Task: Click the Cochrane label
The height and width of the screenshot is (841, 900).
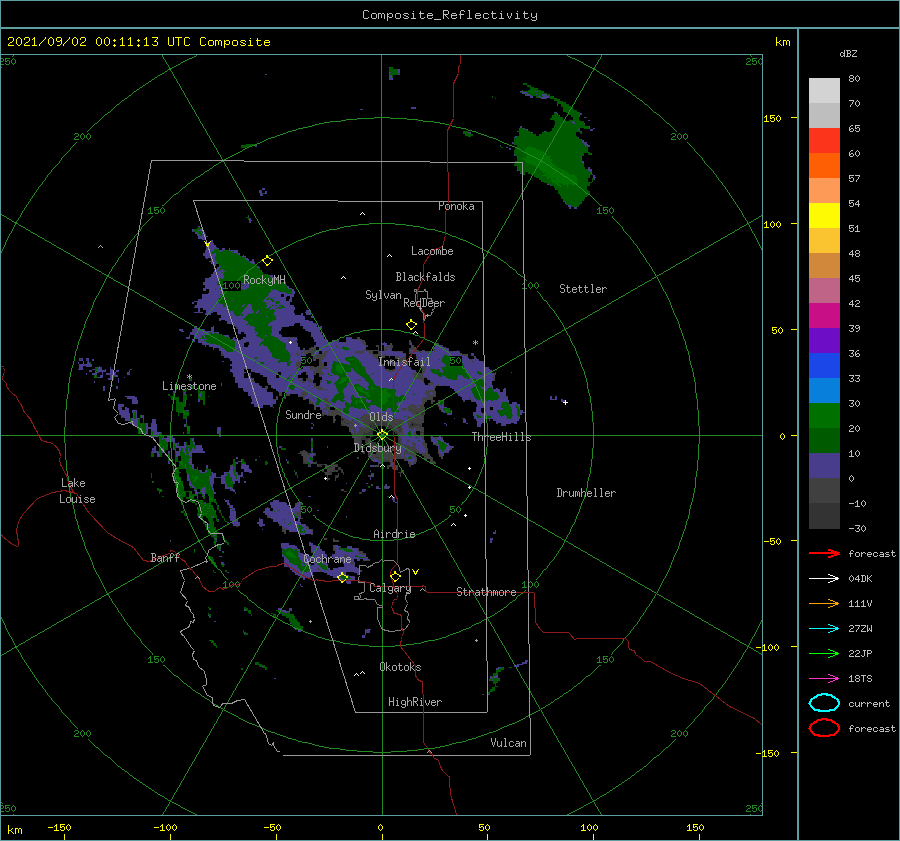Action: click(327, 559)
